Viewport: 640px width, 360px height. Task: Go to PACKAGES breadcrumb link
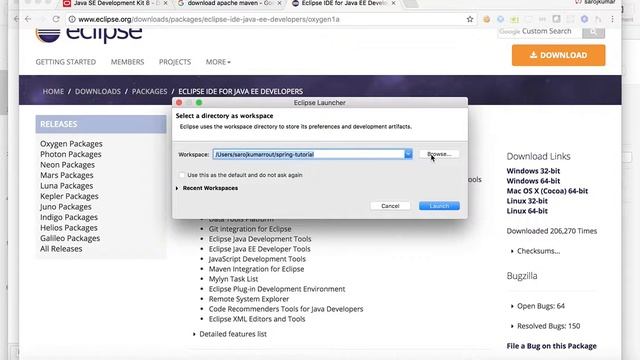click(x=149, y=91)
